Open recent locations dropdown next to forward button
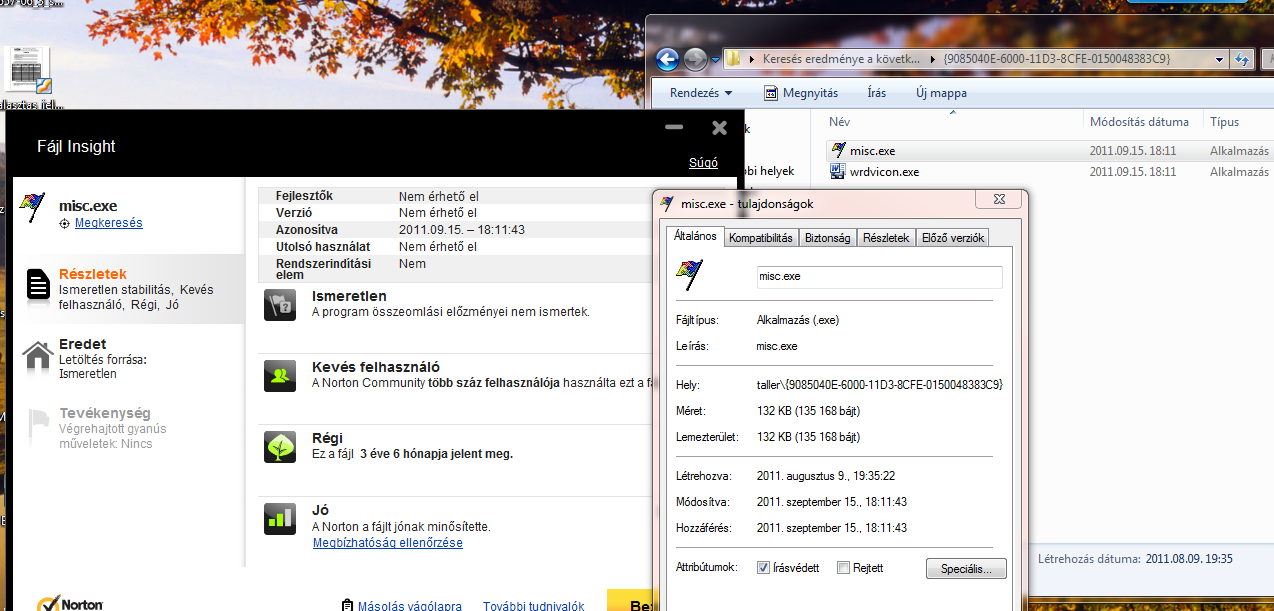The image size is (1274, 611). click(x=715, y=60)
